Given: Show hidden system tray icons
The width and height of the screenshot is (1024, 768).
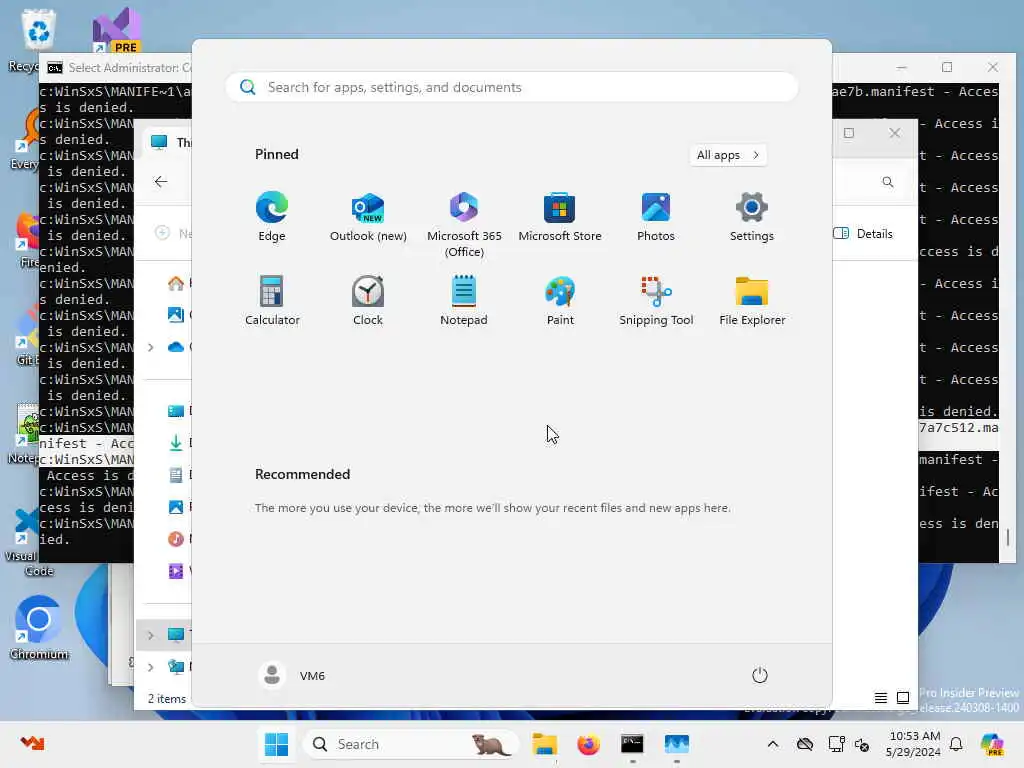Looking at the screenshot, I should tap(773, 744).
